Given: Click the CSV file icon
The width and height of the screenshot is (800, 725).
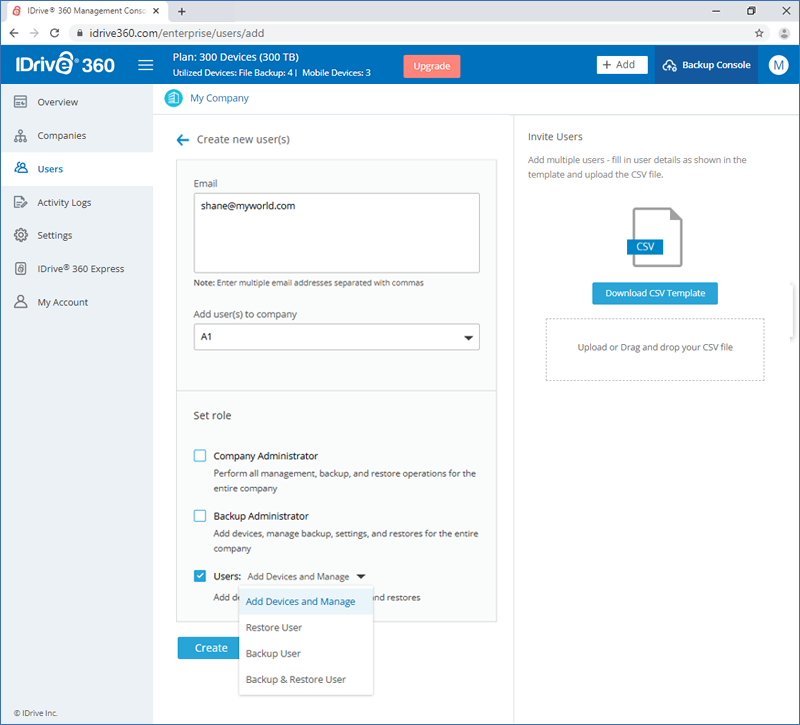Looking at the screenshot, I should [655, 237].
